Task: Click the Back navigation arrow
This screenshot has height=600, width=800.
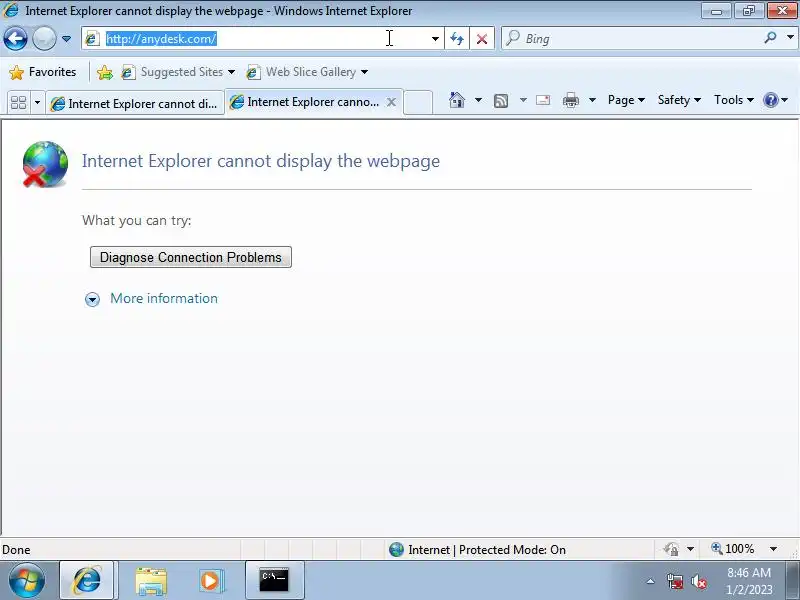Action: (15, 38)
